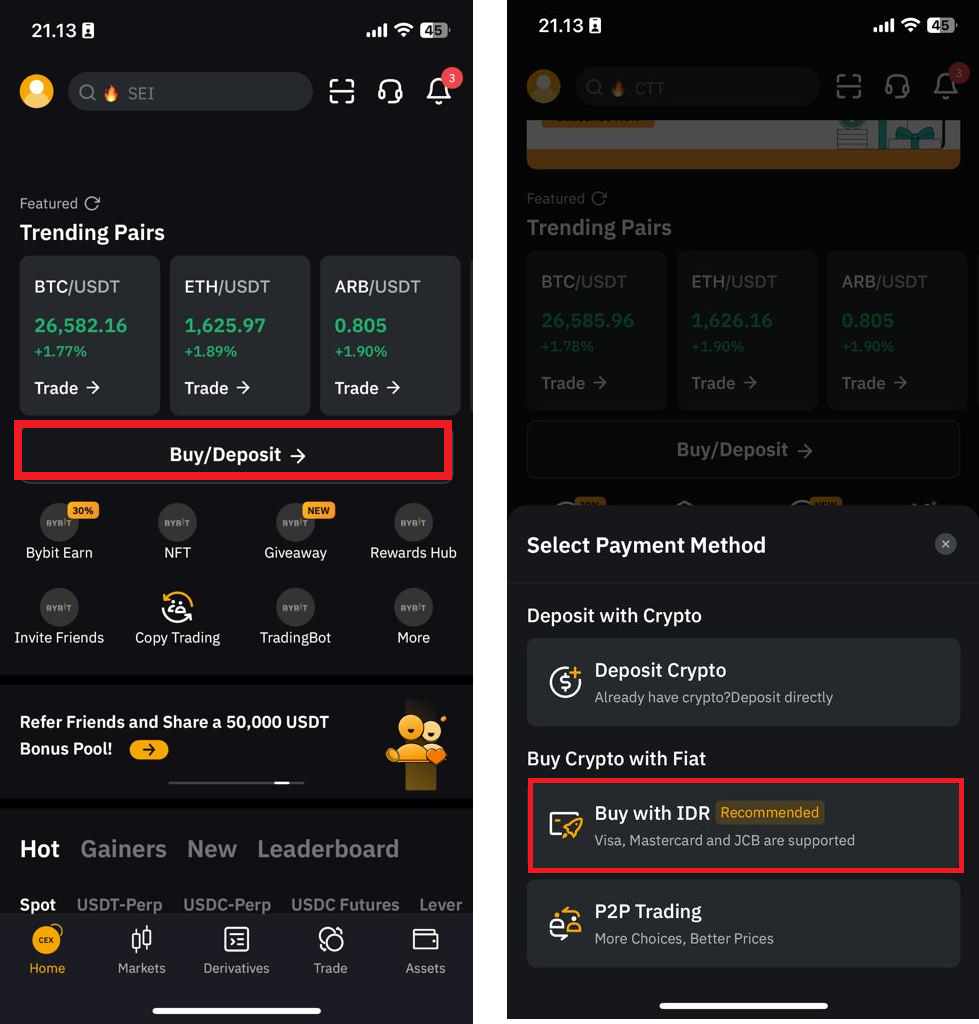The width and height of the screenshot is (979, 1024).
Task: Select the Gainers tab
Action: (x=123, y=849)
